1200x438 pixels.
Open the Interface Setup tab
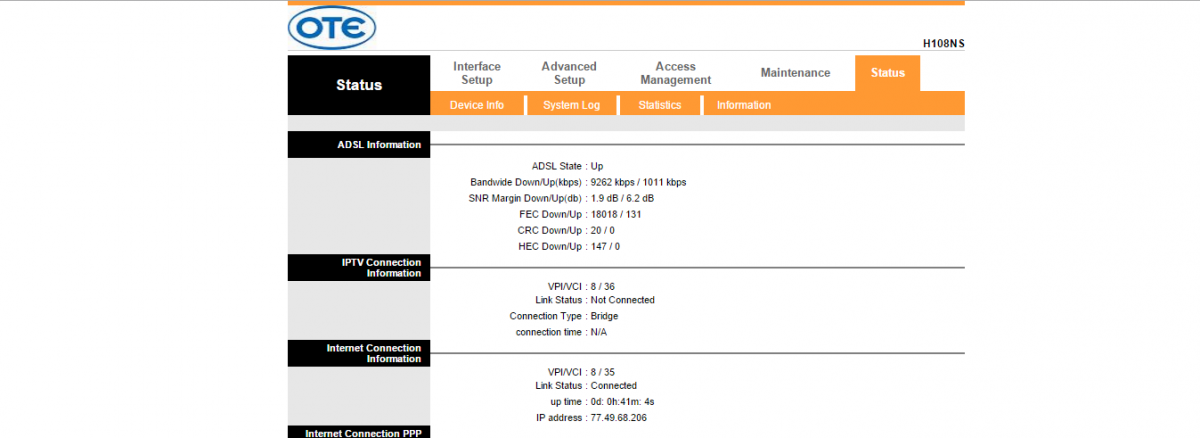pos(477,73)
